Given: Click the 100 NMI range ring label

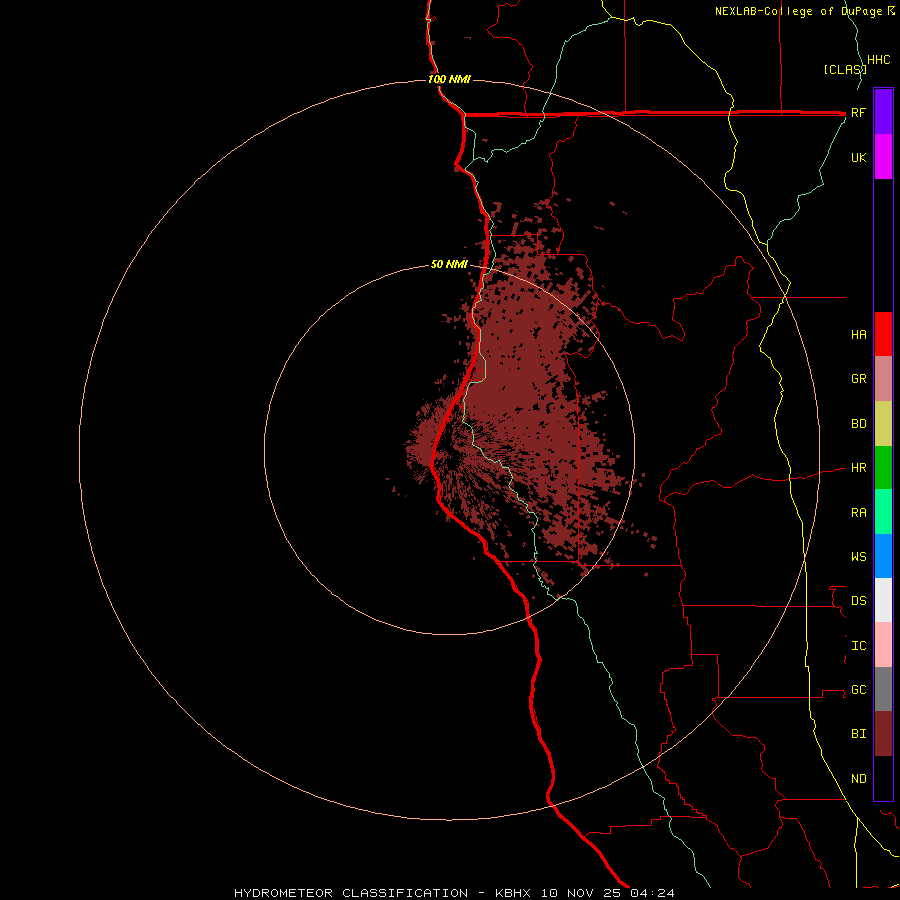Looking at the screenshot, I should (x=449, y=79).
